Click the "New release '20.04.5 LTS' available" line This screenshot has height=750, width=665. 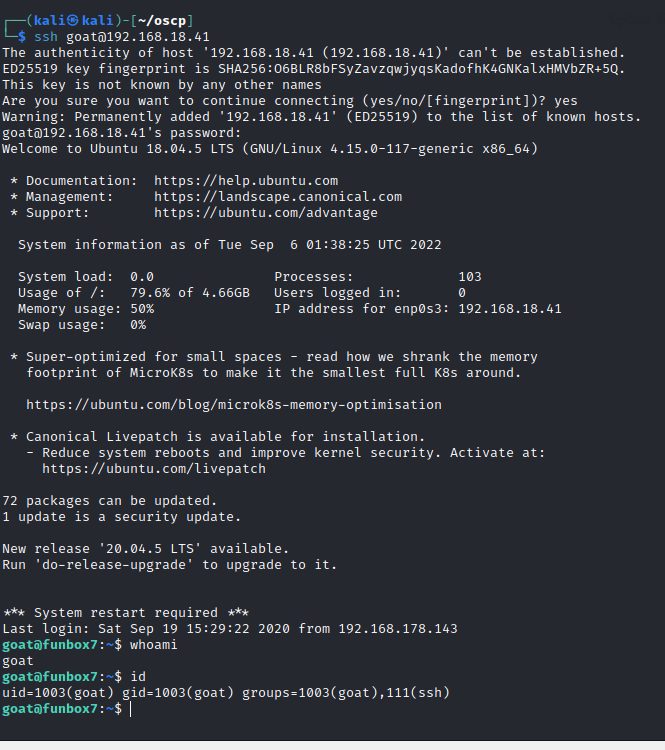coord(145,549)
